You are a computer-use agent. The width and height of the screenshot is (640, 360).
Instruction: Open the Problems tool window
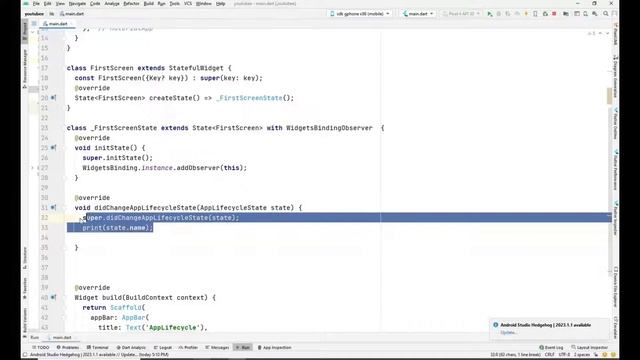[x=68, y=347]
